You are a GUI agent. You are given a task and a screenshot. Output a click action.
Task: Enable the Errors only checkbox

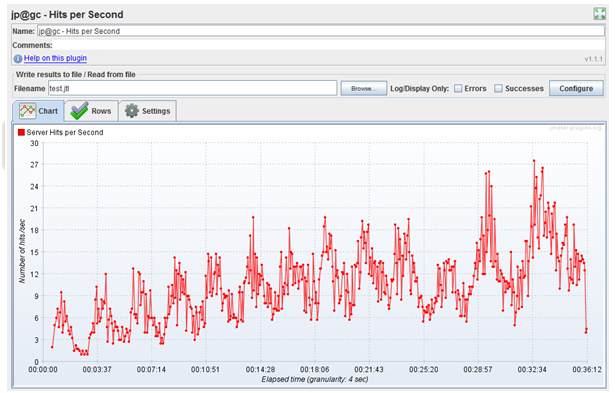(x=458, y=89)
